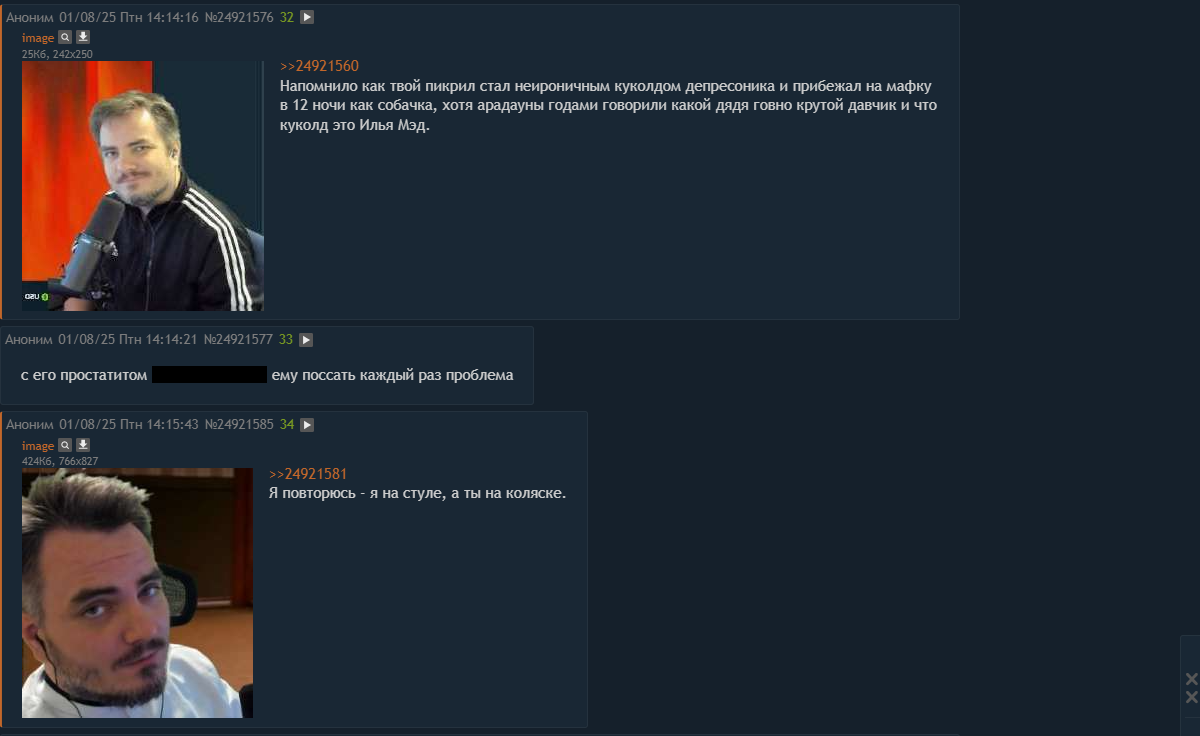The image size is (1200, 736).
Task: Download the image attached to post №24921585
Action: 83,445
